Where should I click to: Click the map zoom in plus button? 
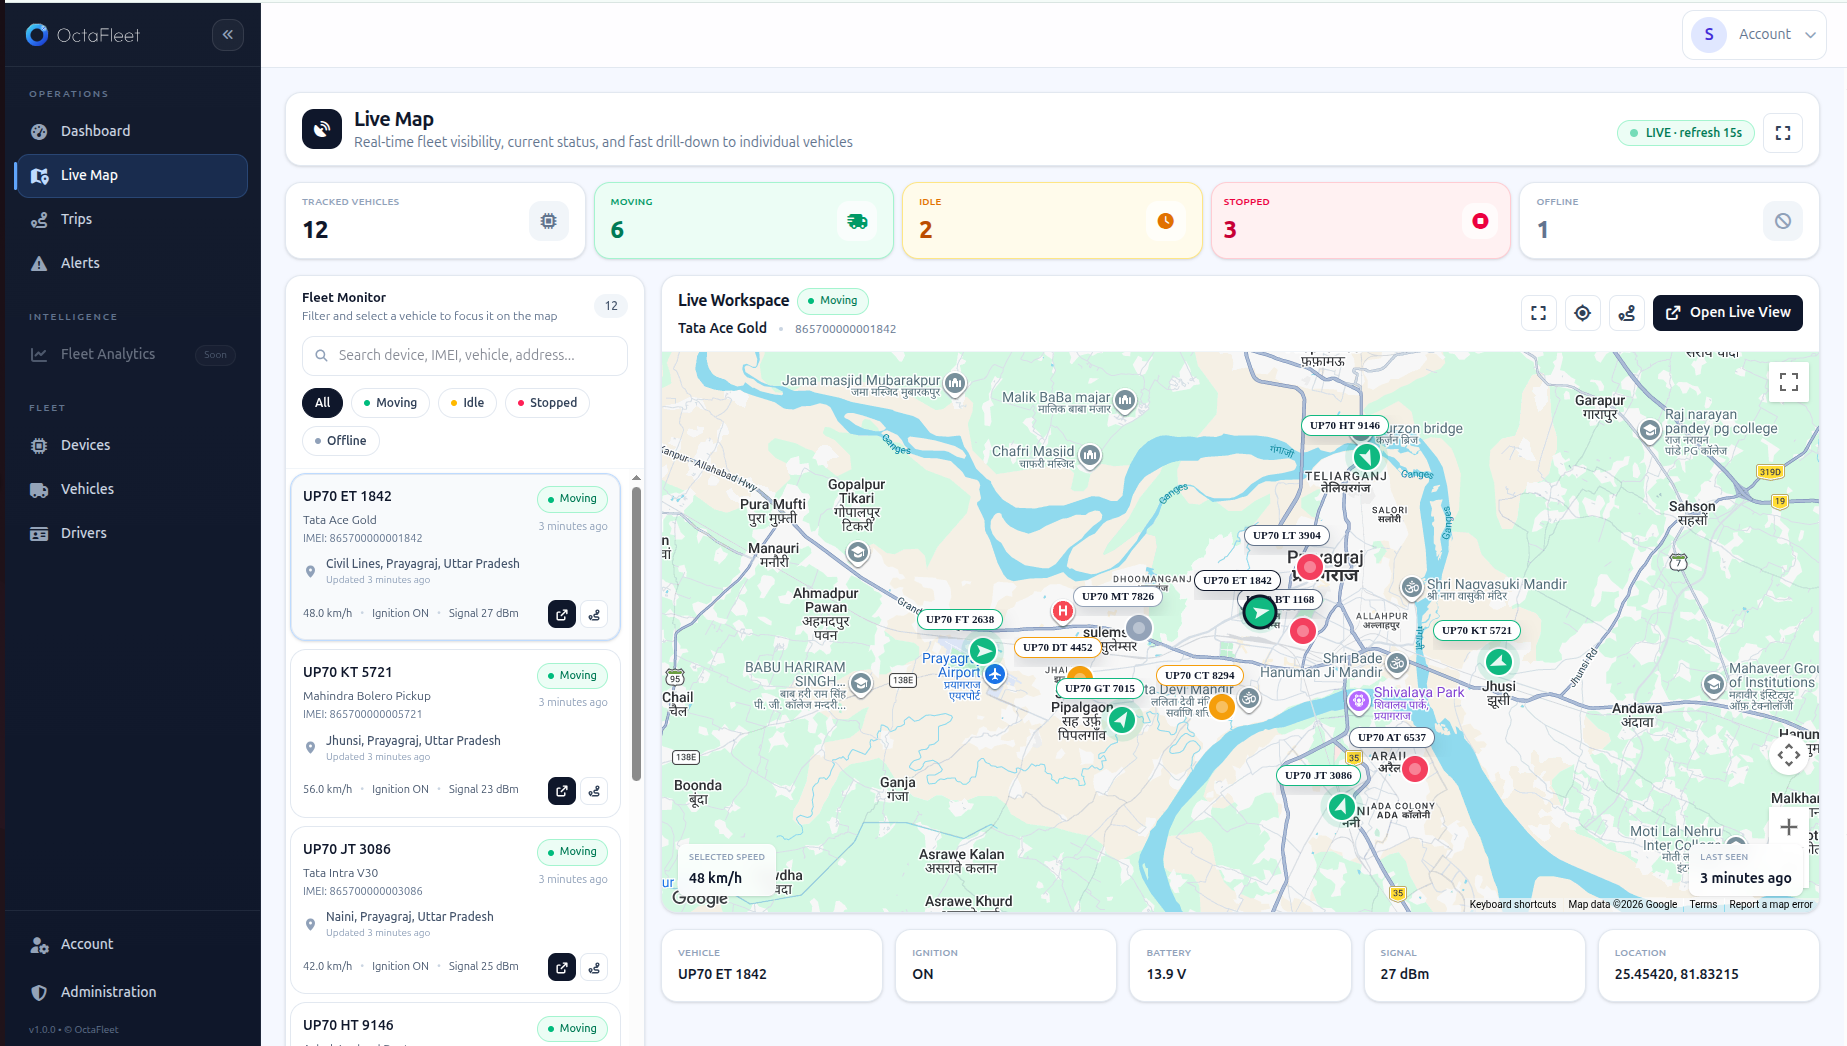(1789, 827)
